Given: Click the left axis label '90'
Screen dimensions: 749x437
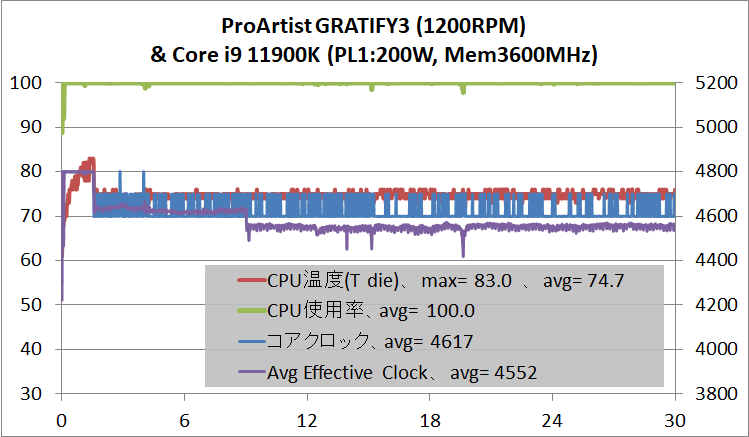Looking at the screenshot, I should click(31, 127).
